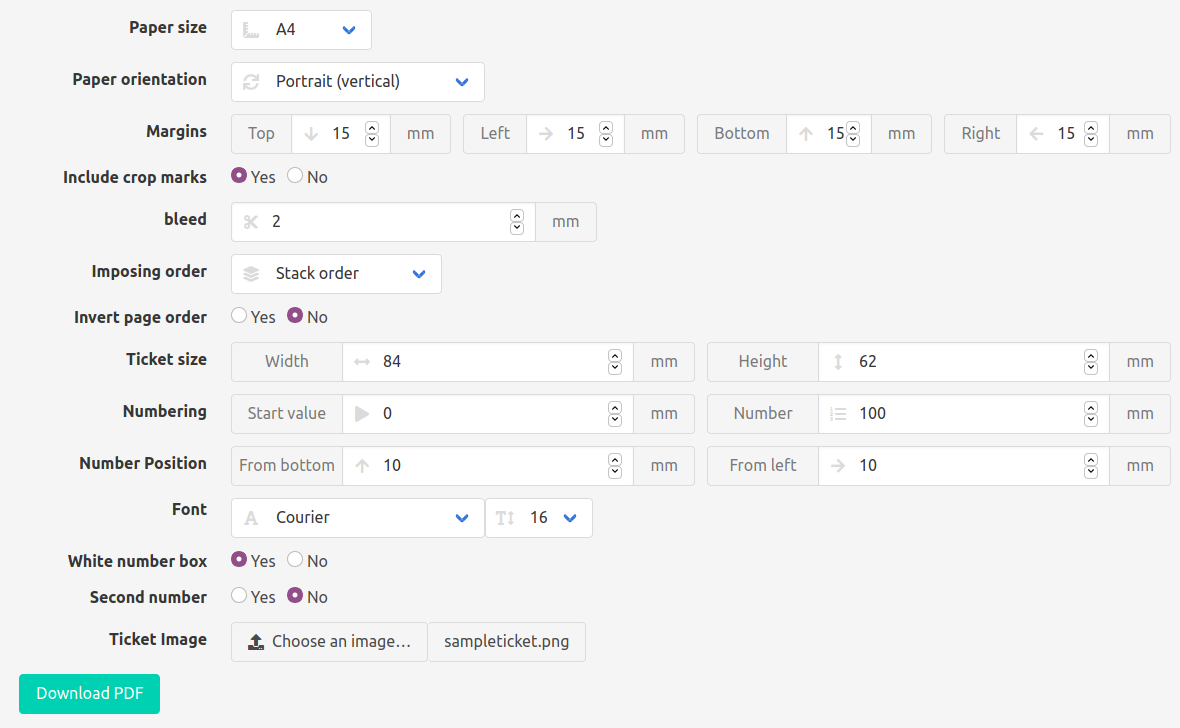The width and height of the screenshot is (1180, 728).
Task: Open the Courier font dropdown
Action: point(357,518)
